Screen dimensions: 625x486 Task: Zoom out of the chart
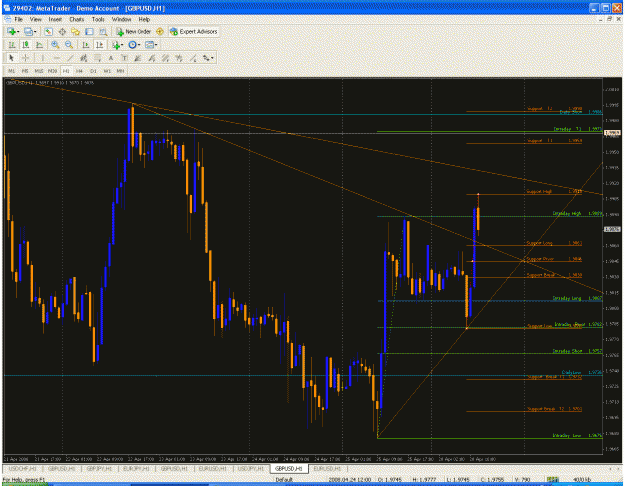click(x=69, y=45)
